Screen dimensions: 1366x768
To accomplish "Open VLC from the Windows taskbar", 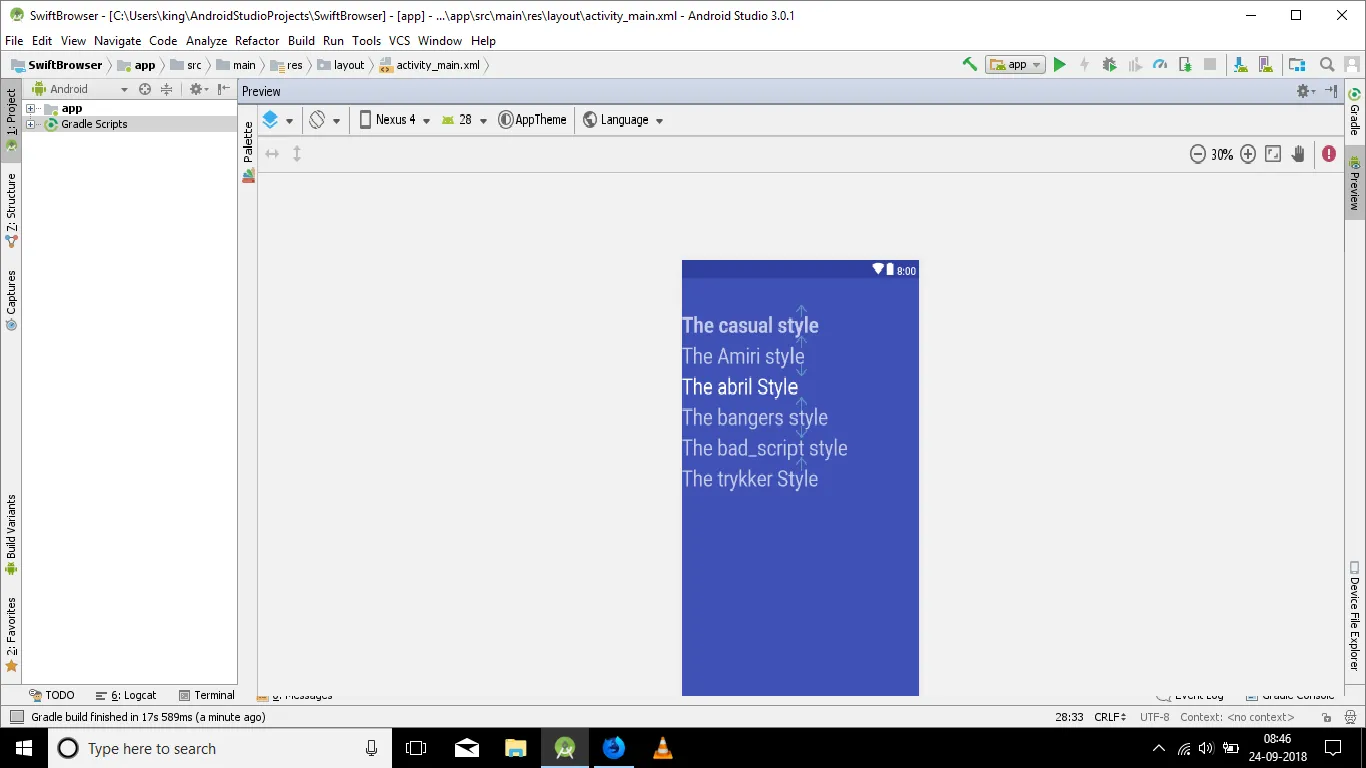I will (x=662, y=748).
